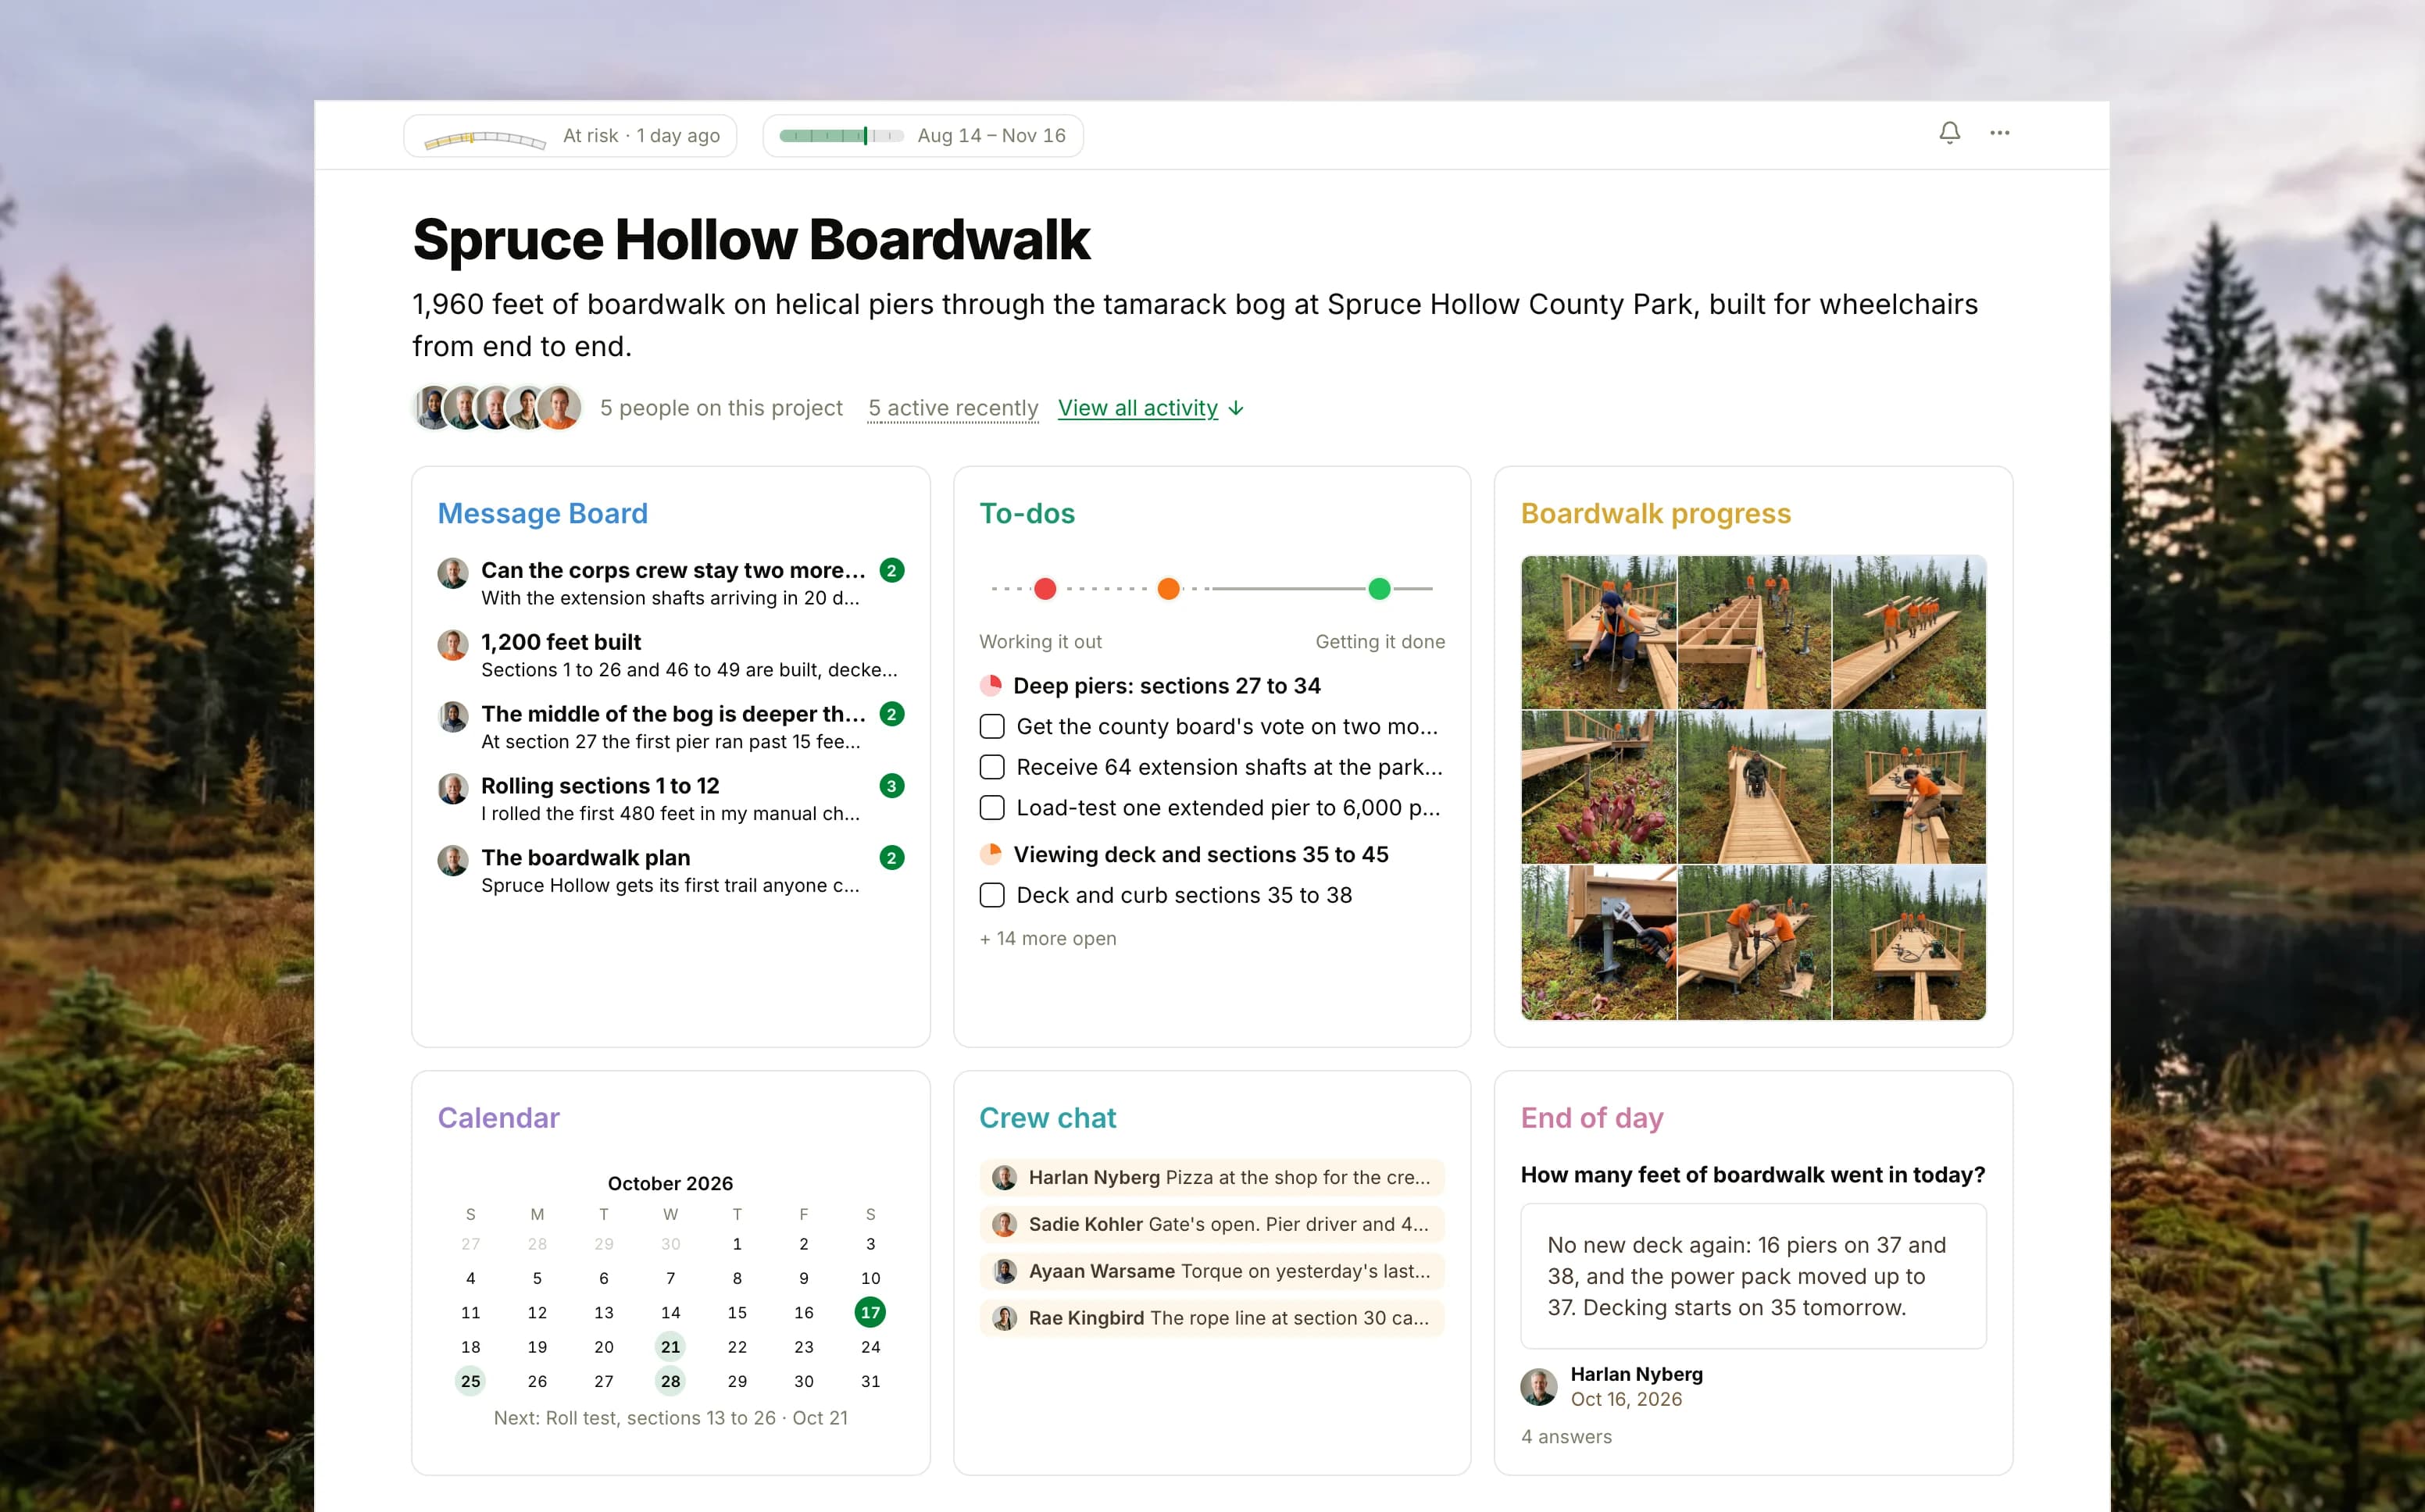Click author avatar beside 1,200 feet built

(453, 645)
